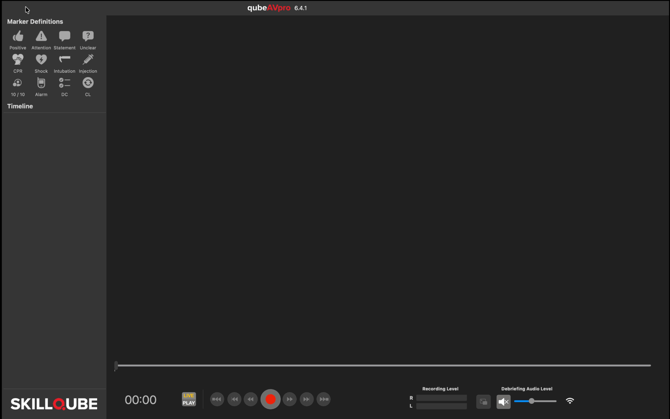Select the CL marker icon
Screen dimensions: 670x419
point(88,83)
